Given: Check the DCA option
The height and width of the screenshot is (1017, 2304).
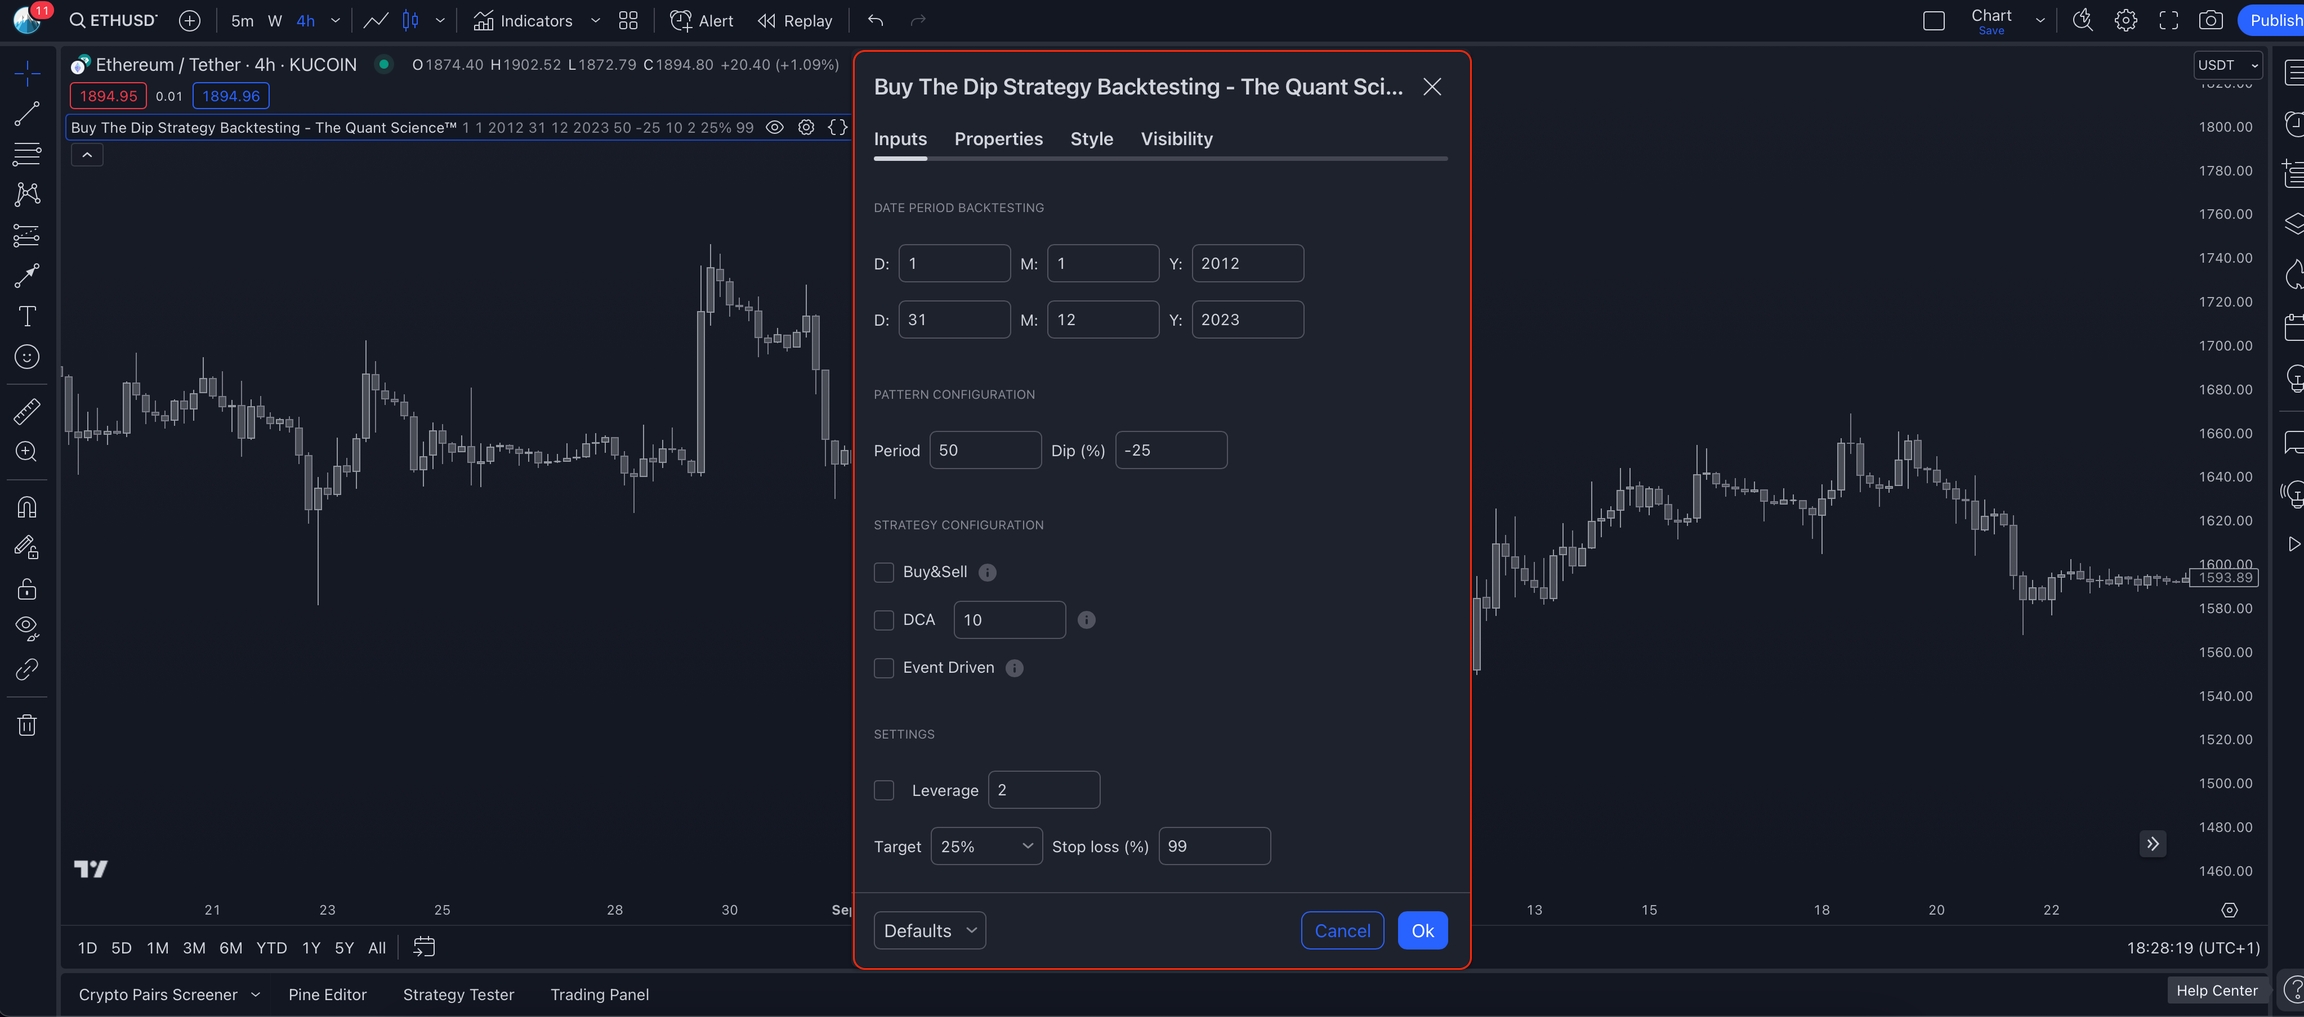Looking at the screenshot, I should pyautogui.click(x=884, y=620).
